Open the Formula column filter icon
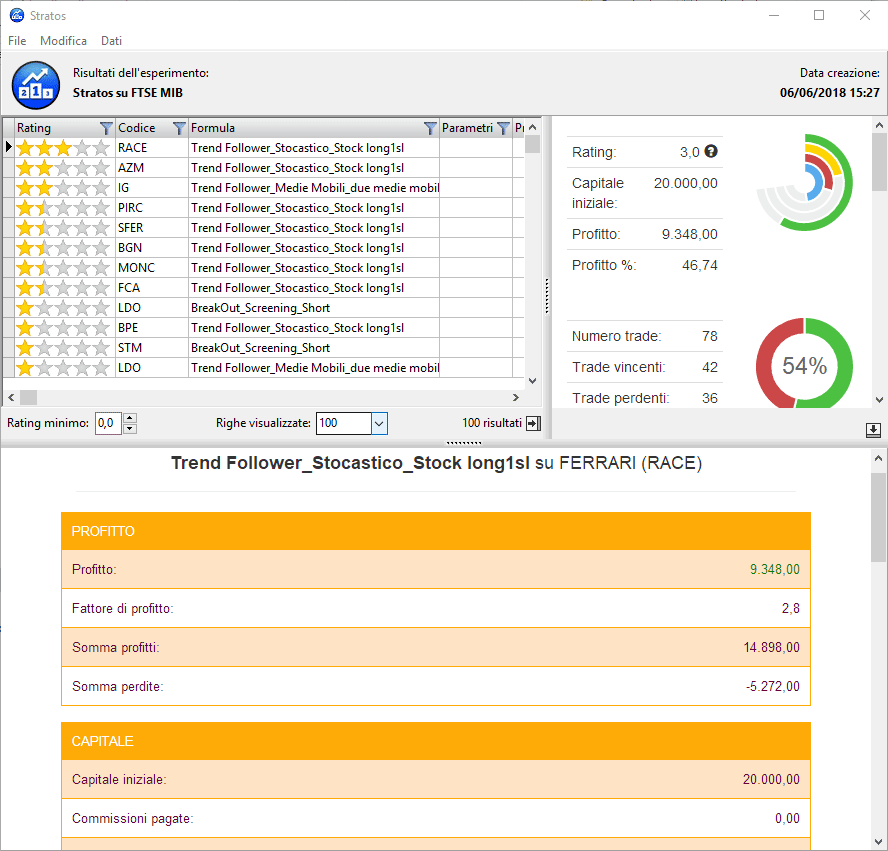This screenshot has width=888, height=851. (x=430, y=129)
